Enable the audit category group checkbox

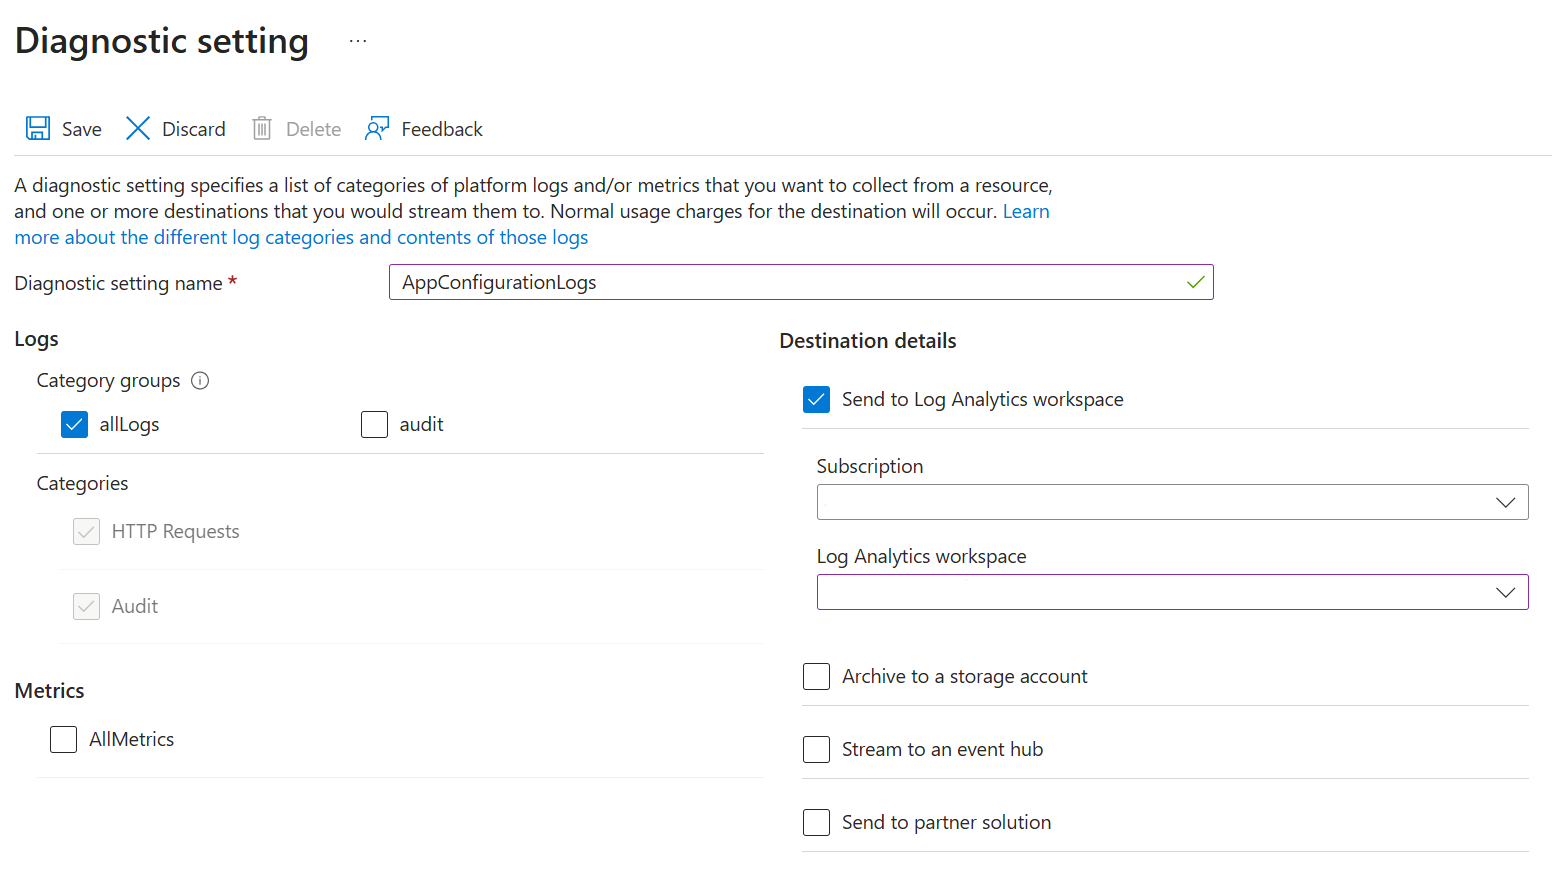coord(375,425)
